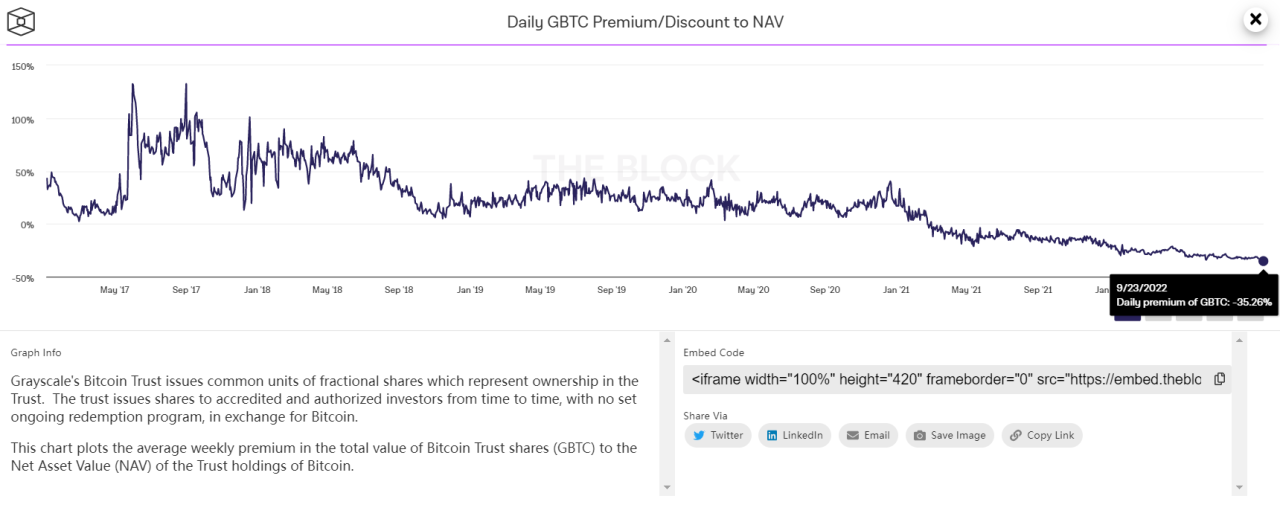1280x519 pixels.
Task: Click Graph Info panel's scroll up arrow
Action: (666, 341)
